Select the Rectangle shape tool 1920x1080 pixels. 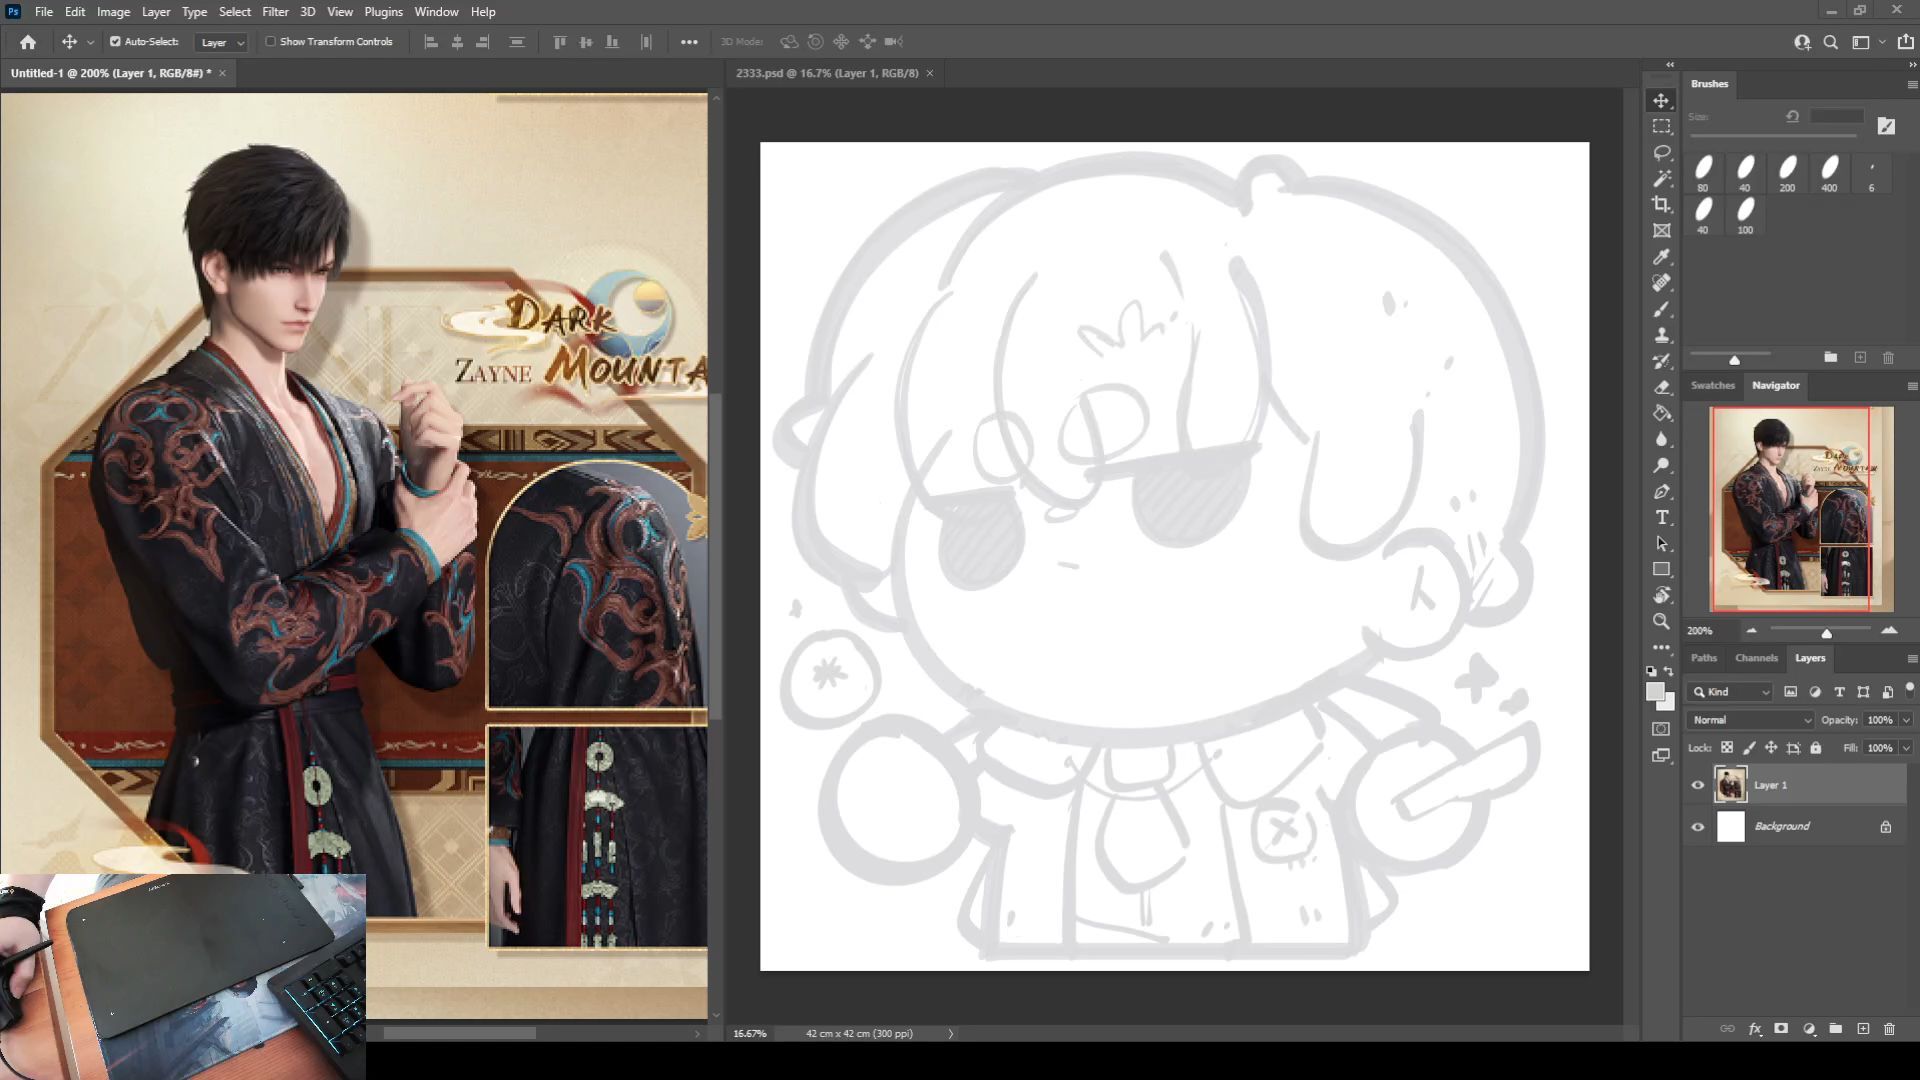(1661, 569)
